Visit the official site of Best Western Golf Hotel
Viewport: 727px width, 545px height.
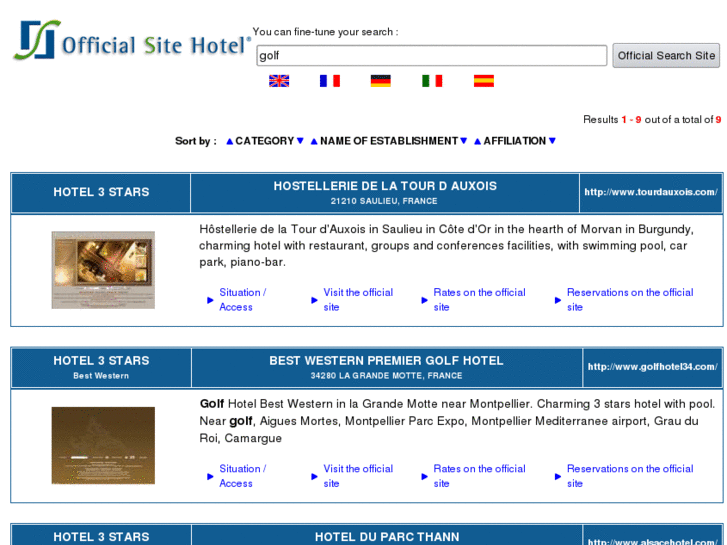[x=358, y=476]
